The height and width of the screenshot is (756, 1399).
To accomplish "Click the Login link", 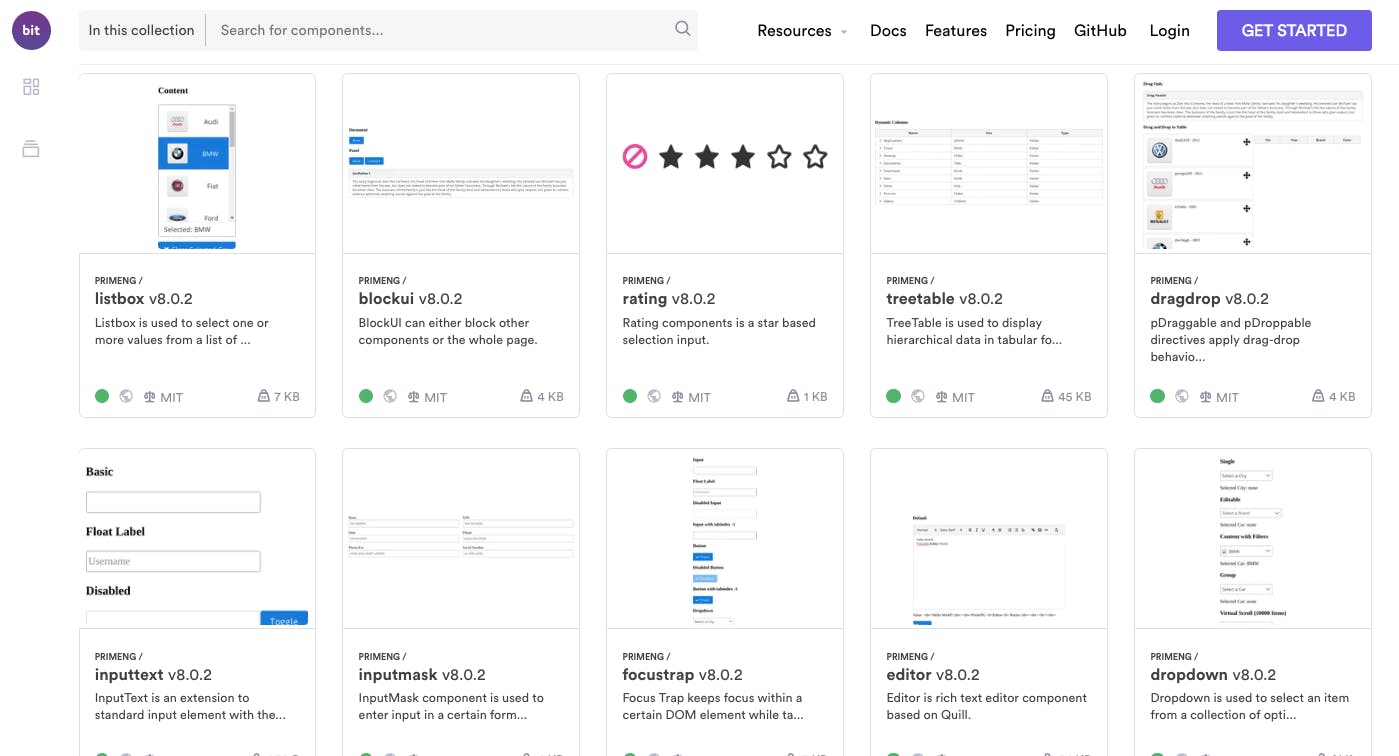I will pos(1169,31).
